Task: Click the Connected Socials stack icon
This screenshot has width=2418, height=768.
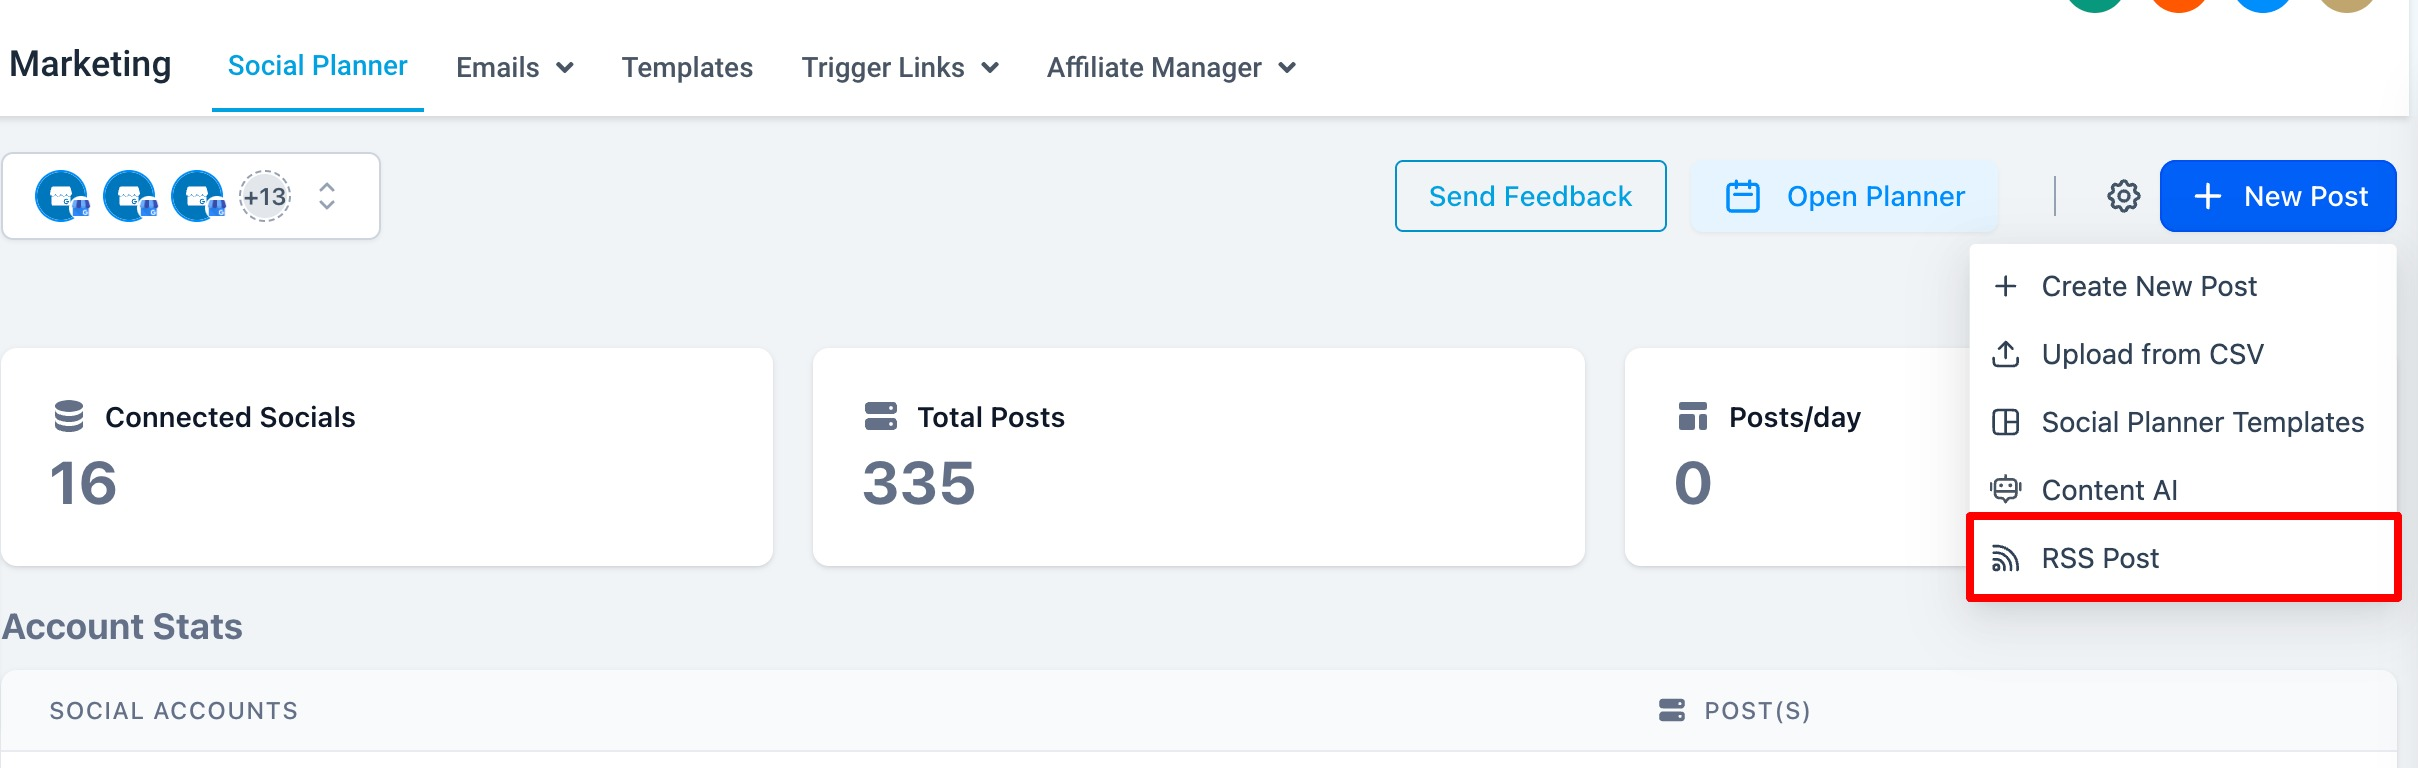Action: [69, 416]
